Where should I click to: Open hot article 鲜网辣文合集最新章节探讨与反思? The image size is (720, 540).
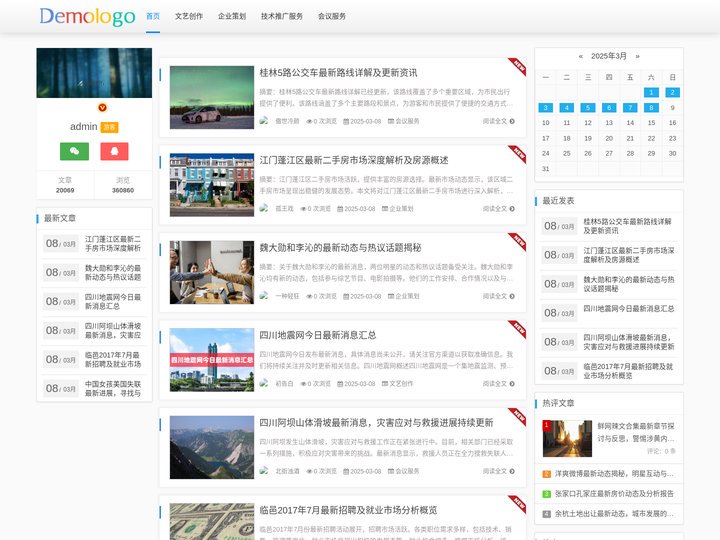636,432
